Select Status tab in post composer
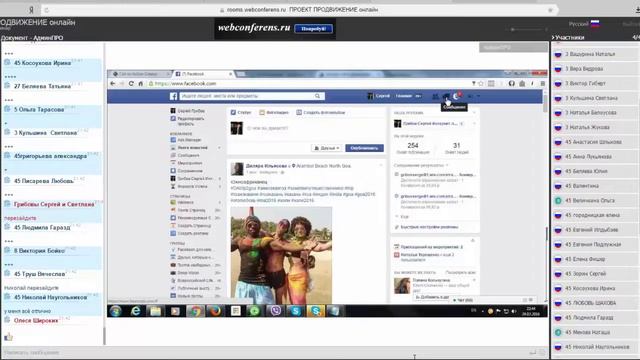Image resolution: width=640 pixels, height=360 pixels. [241, 112]
